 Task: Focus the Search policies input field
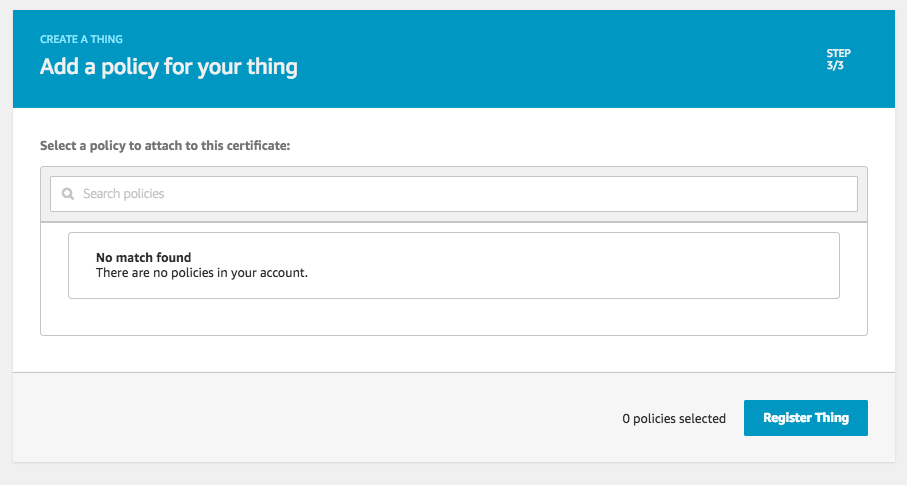coord(454,194)
